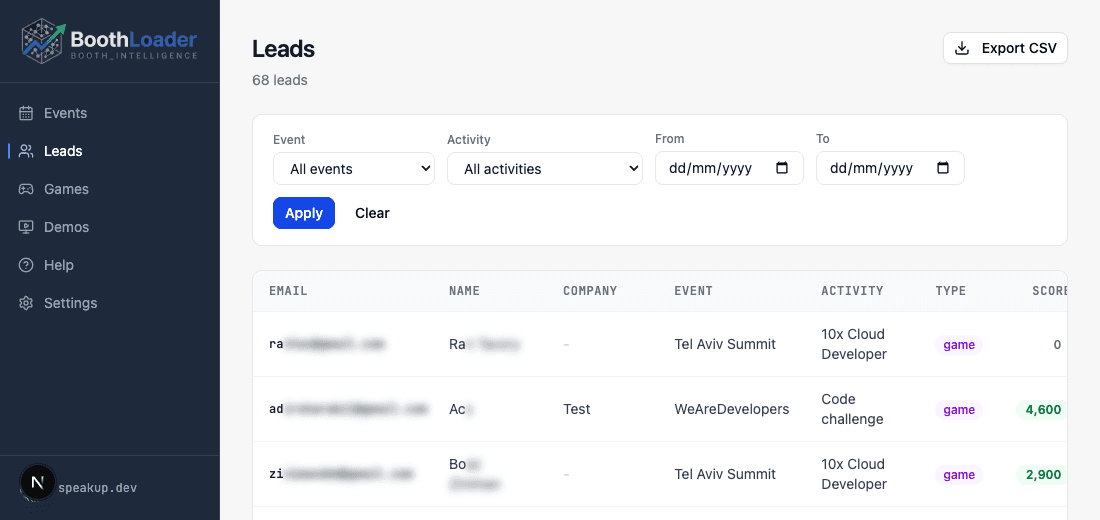The height and width of the screenshot is (520, 1100).
Task: Click the BoothLoader logo
Action: tap(109, 41)
